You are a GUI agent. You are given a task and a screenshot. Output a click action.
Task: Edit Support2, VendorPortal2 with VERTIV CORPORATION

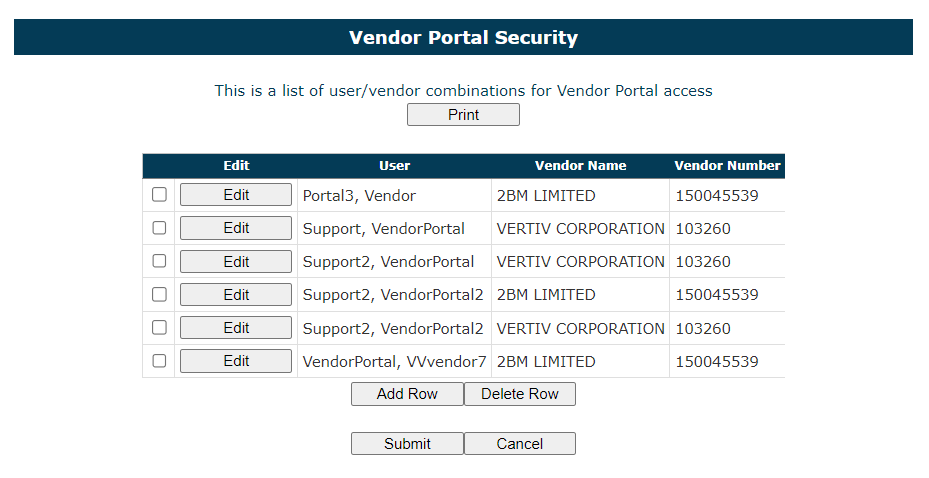click(x=236, y=328)
